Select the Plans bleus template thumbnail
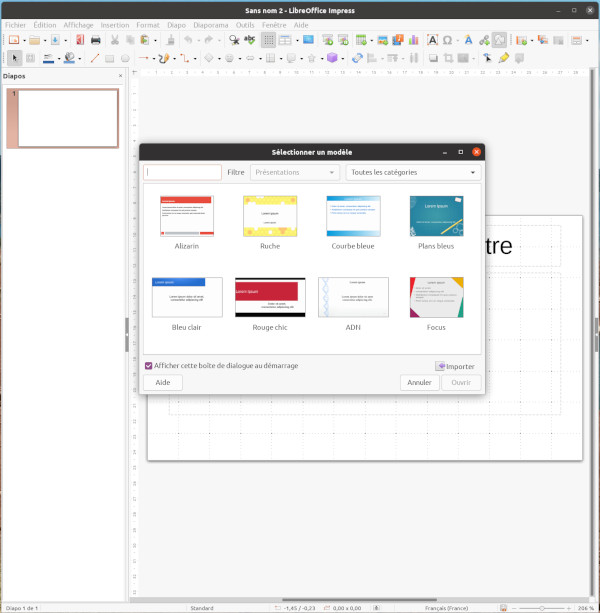Screen dimensions: 600x613 pos(436,216)
